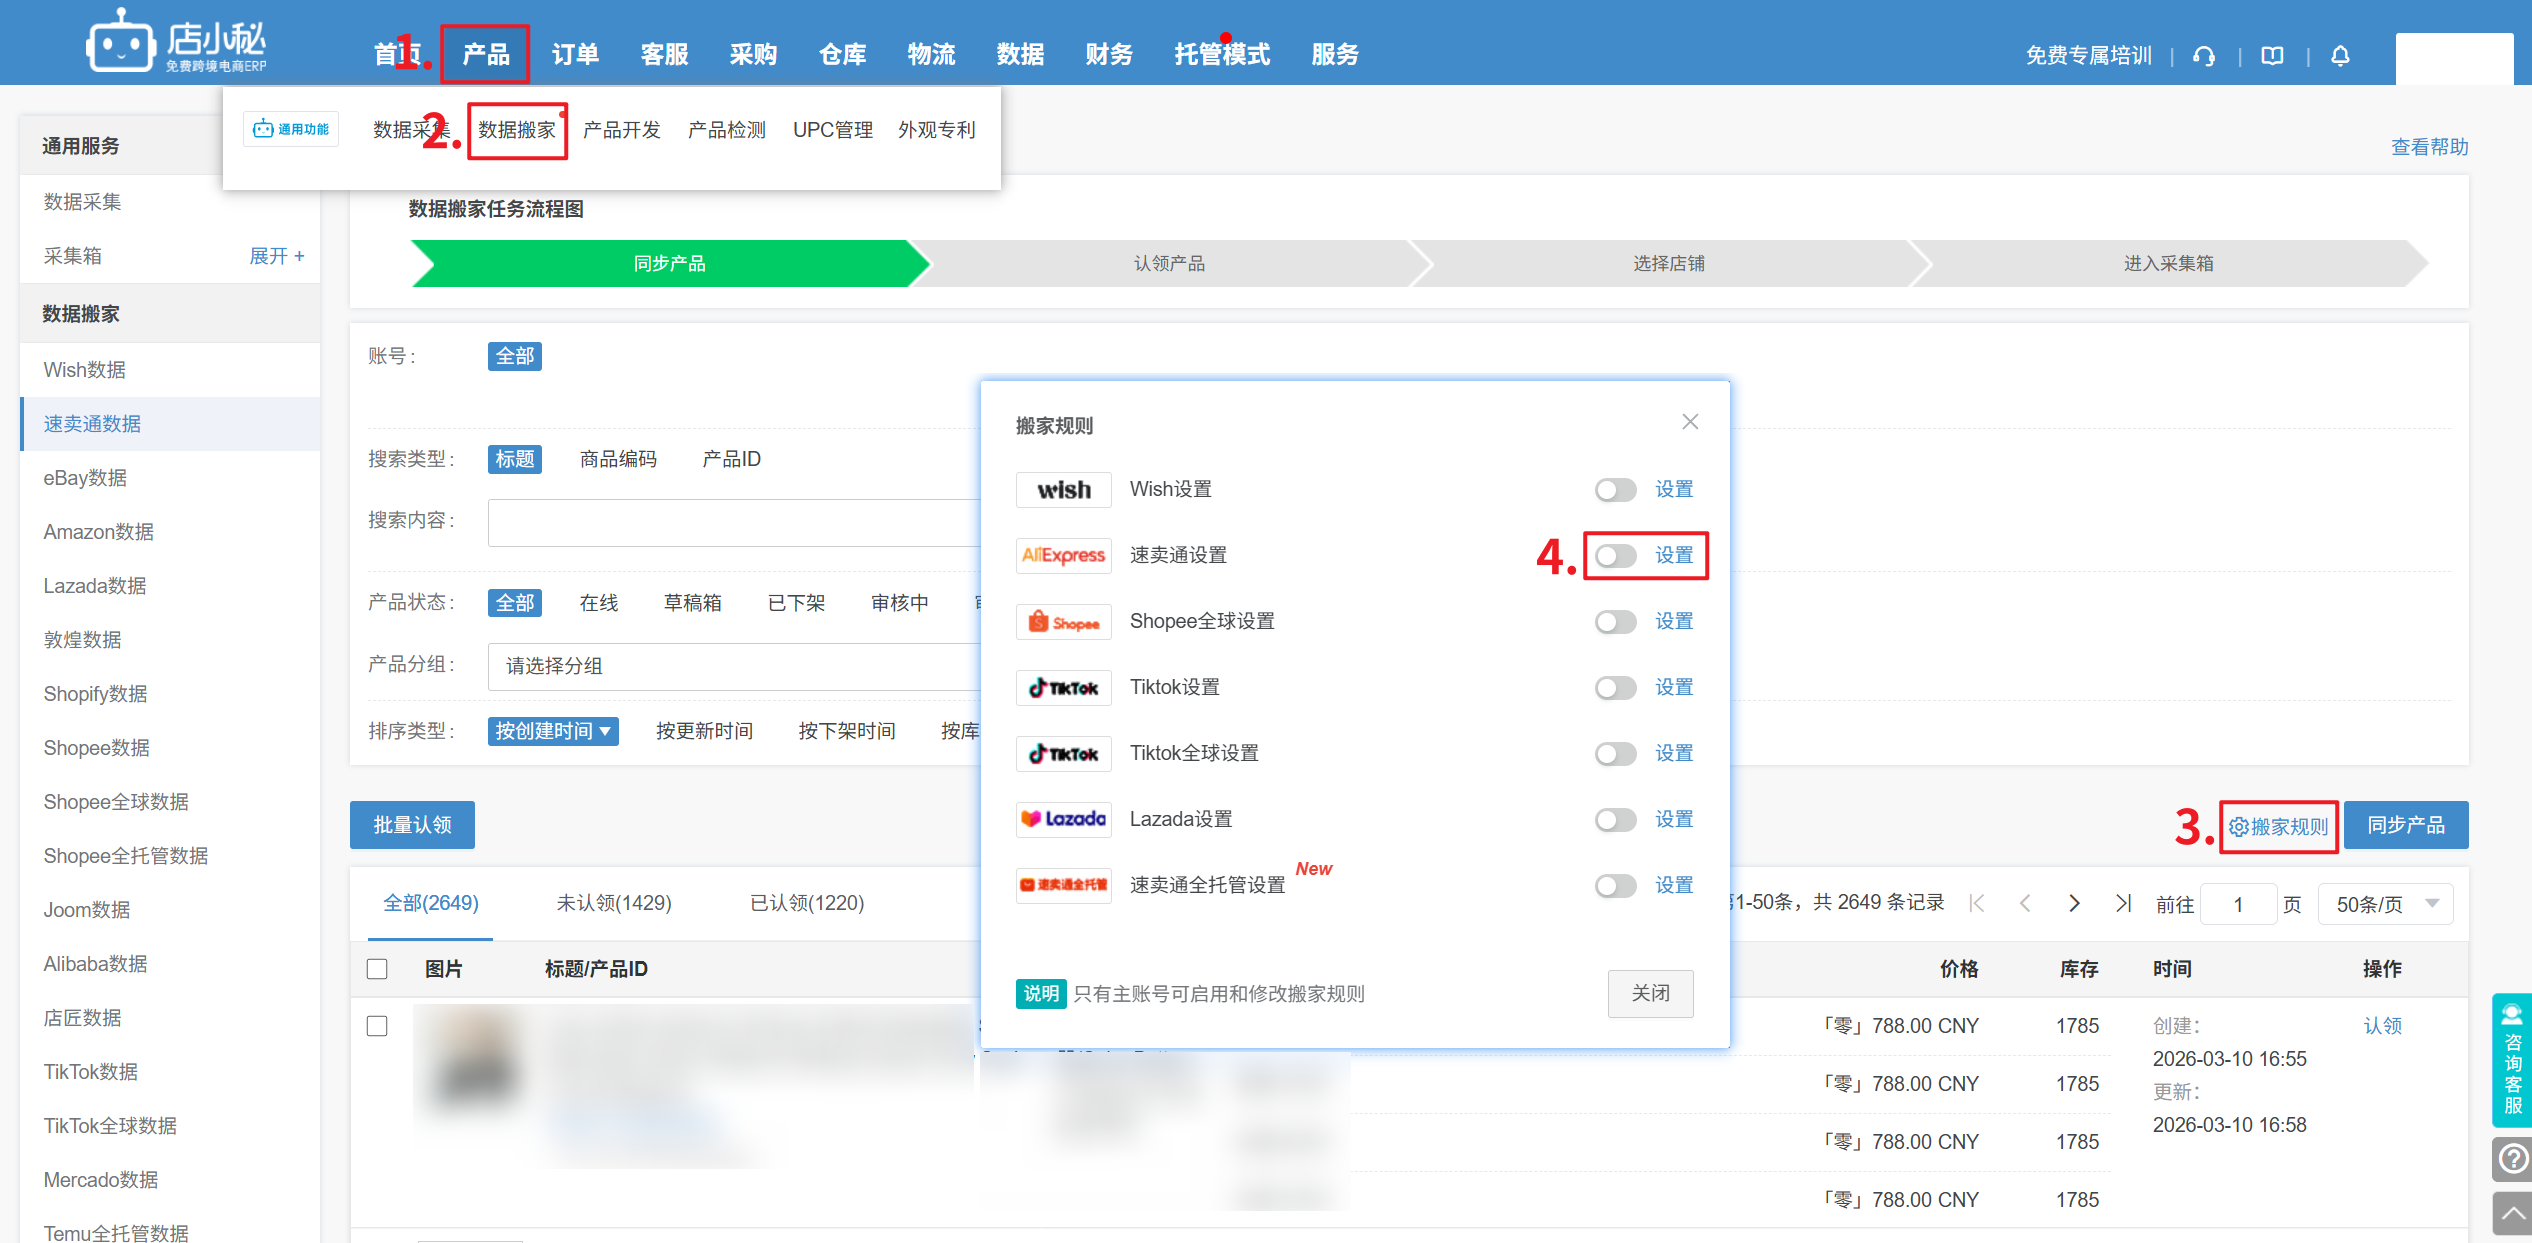Open the help book icon in header
Image resolution: width=2532 pixels, height=1243 pixels.
tap(2272, 56)
